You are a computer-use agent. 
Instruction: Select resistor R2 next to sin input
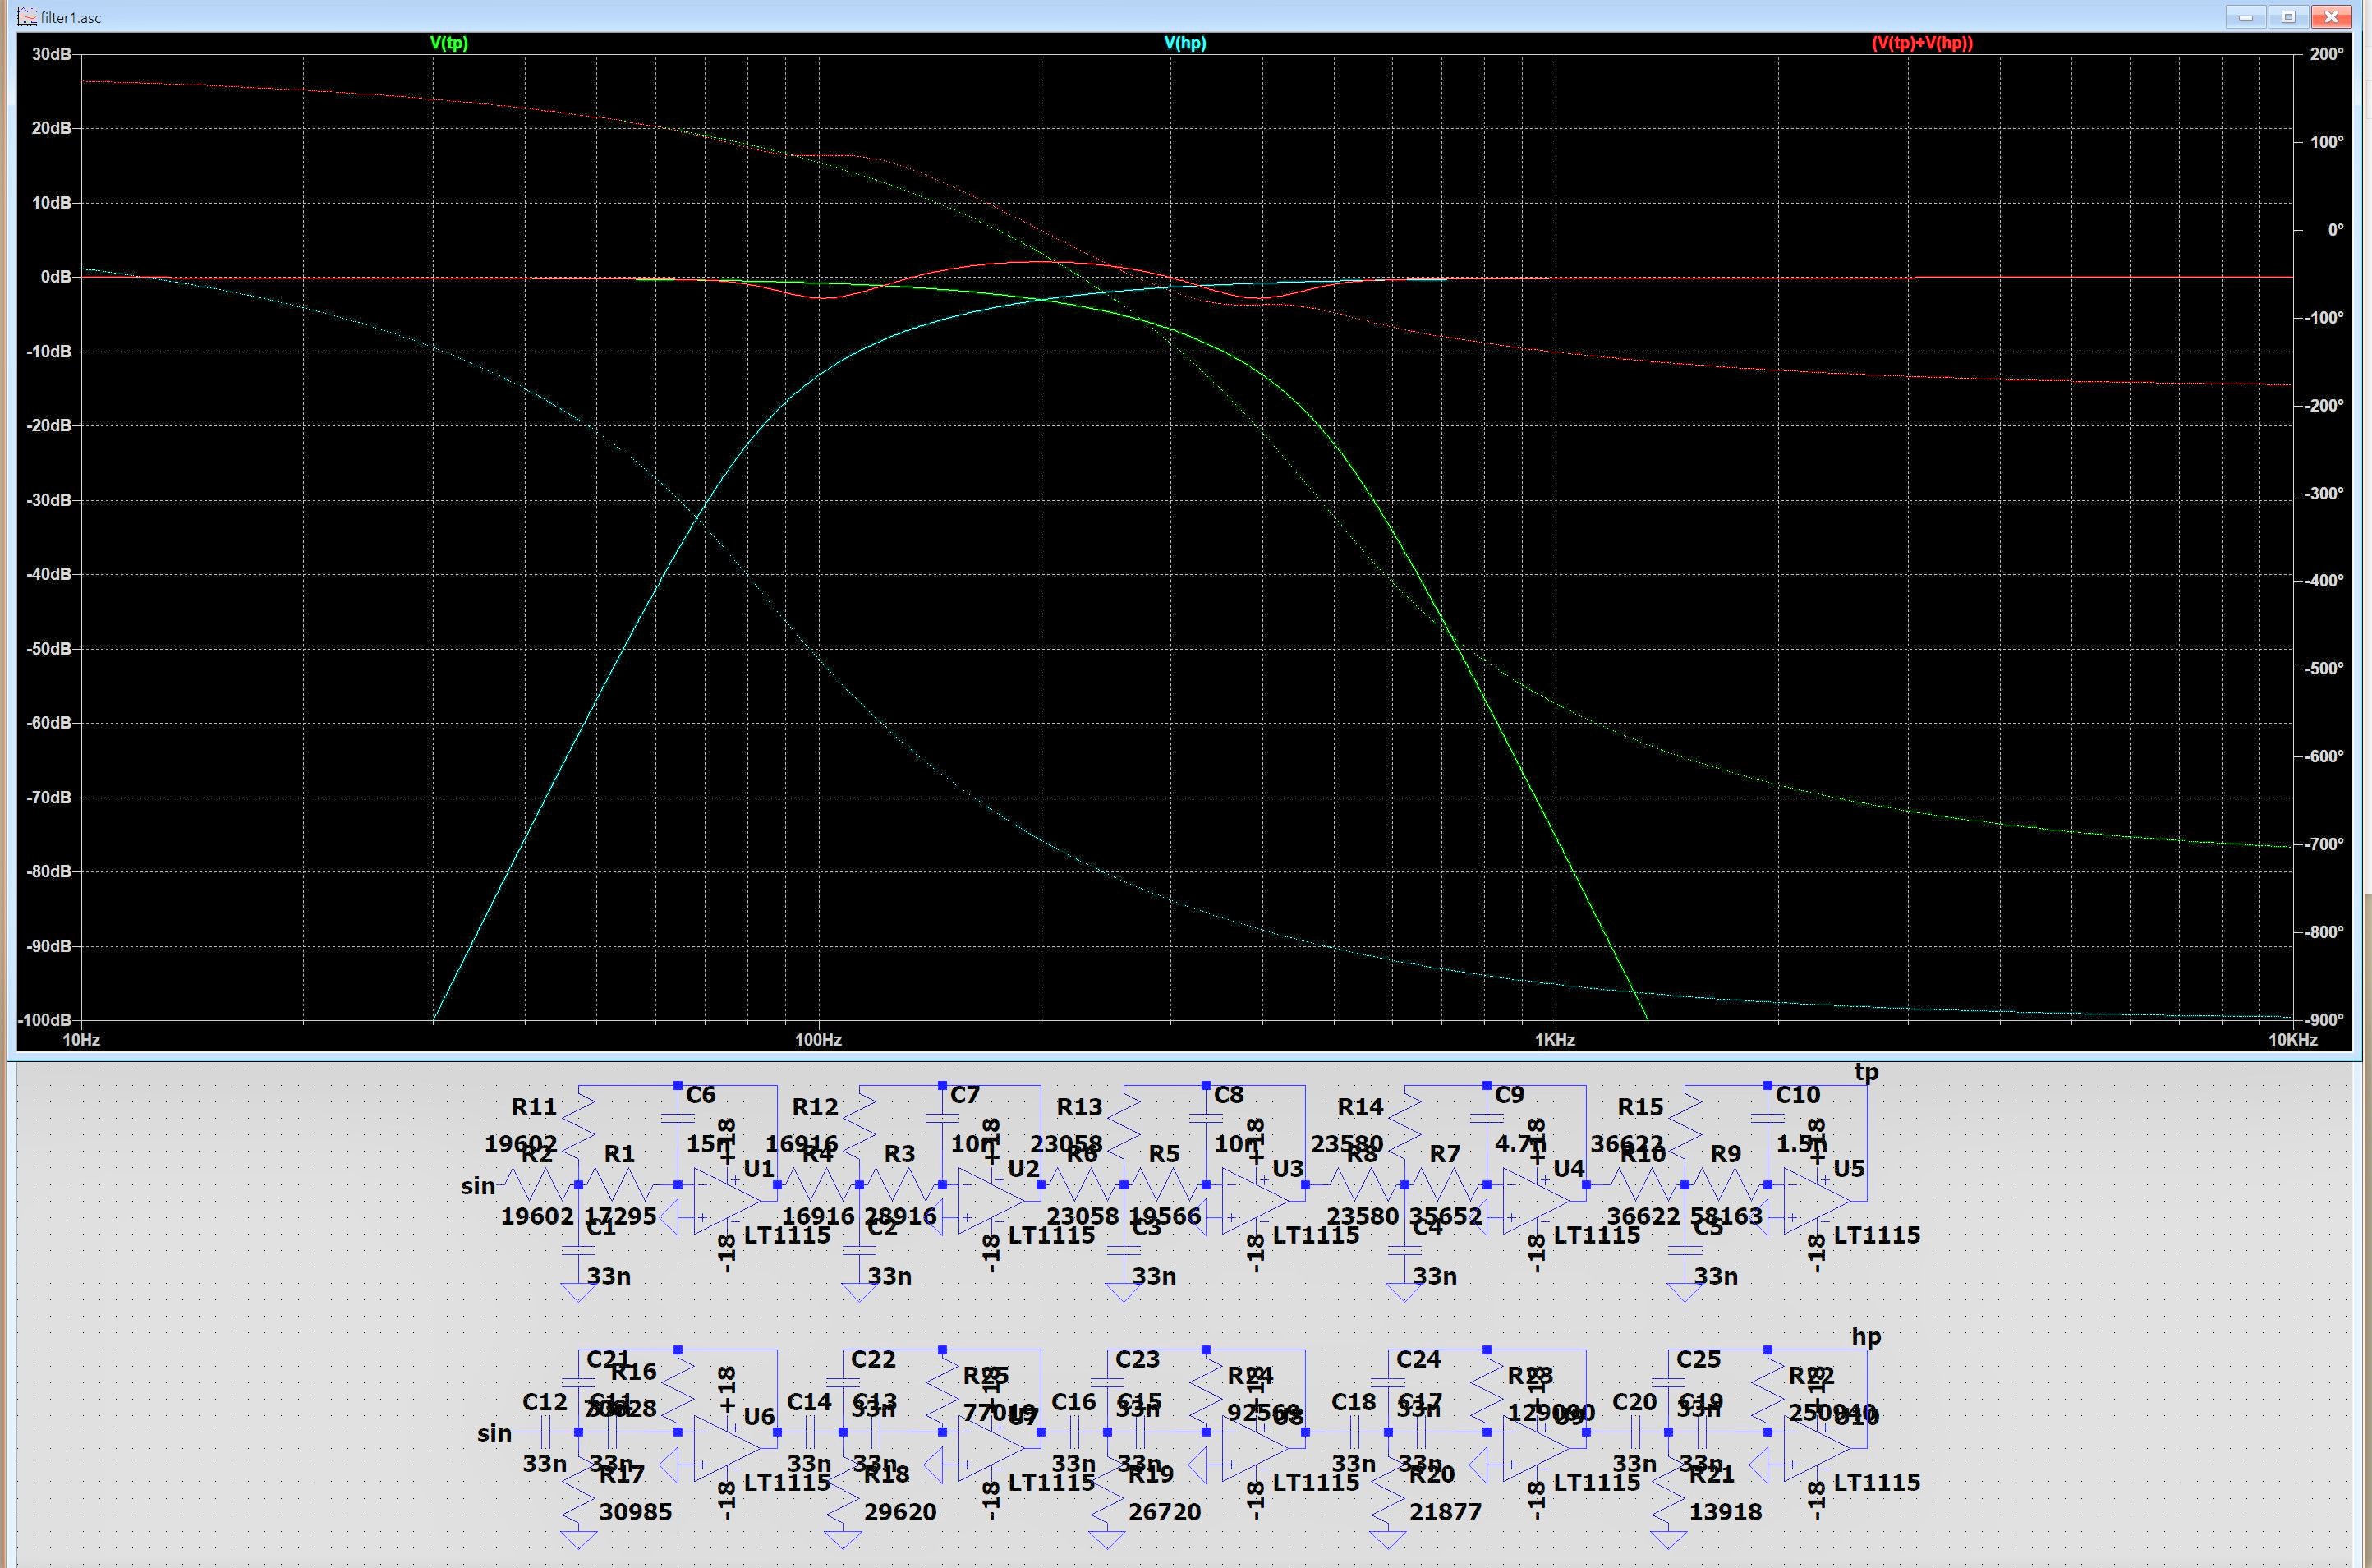tap(539, 1185)
